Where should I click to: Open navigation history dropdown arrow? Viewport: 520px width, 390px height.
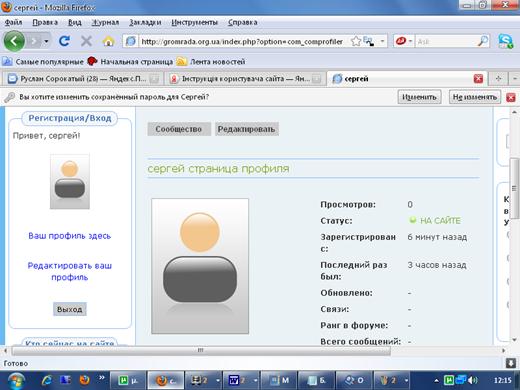[46, 41]
